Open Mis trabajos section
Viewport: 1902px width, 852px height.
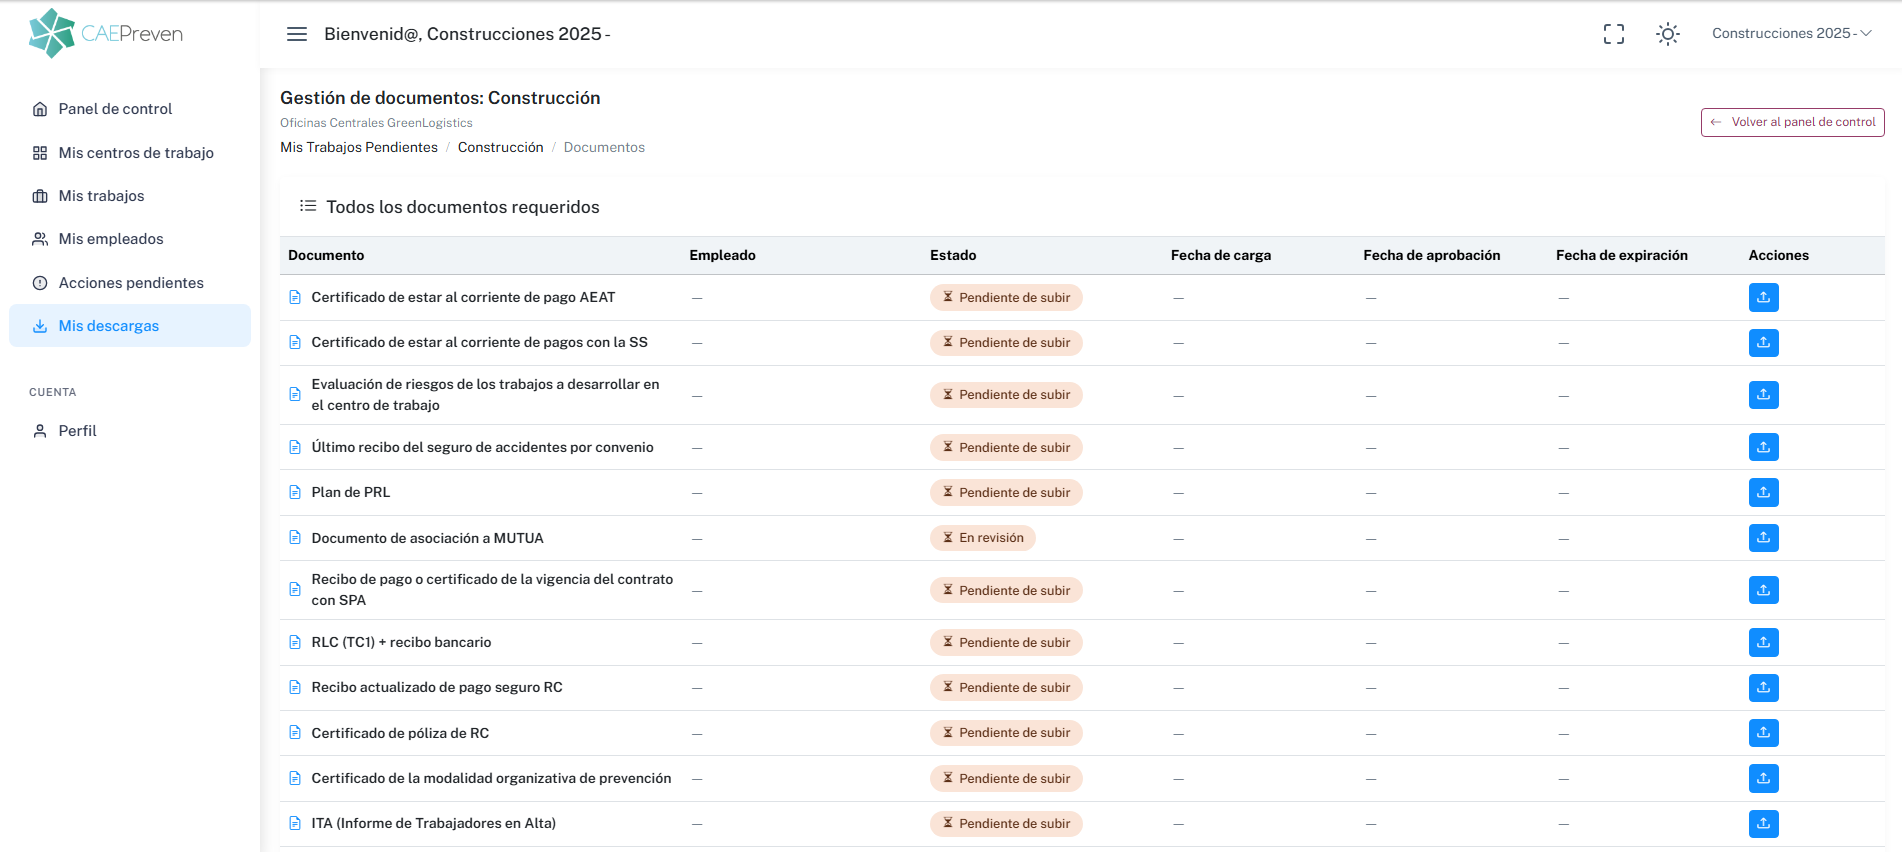click(x=130, y=196)
